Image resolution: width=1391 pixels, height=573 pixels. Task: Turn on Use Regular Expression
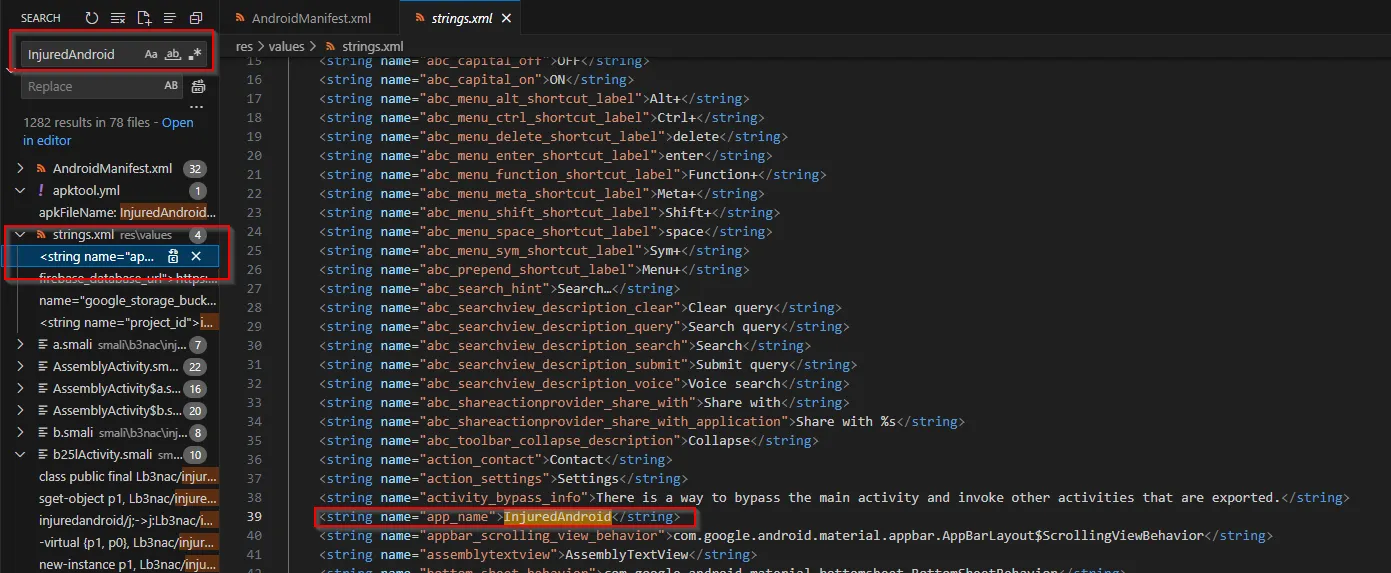(x=195, y=54)
